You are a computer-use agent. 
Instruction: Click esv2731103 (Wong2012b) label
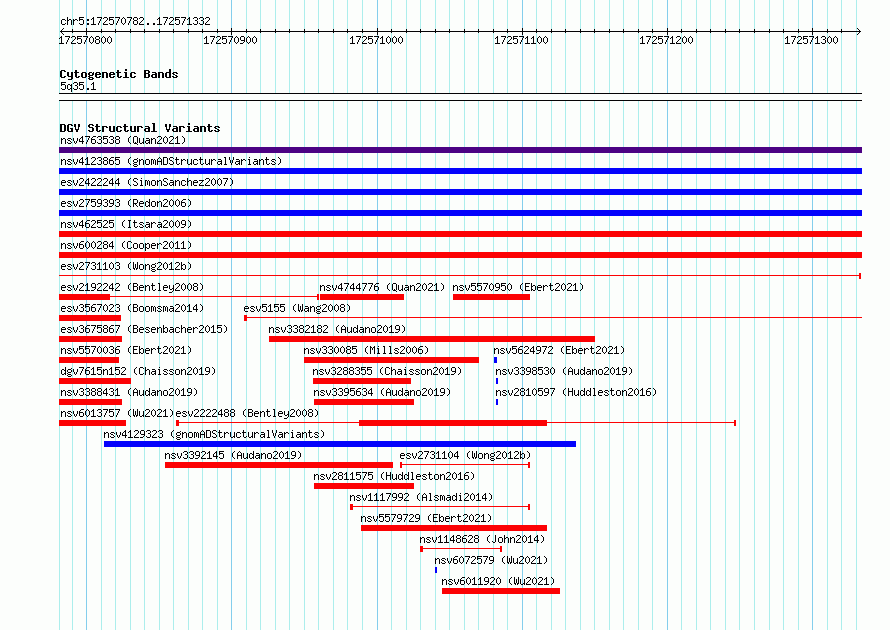click(x=126, y=266)
